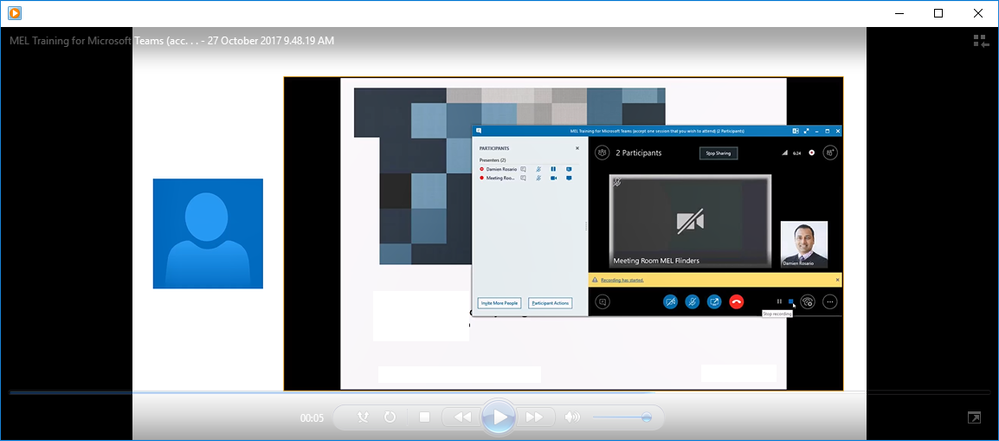Image resolution: width=999 pixels, height=441 pixels.
Task: Click the blue default avatar picture
Action: click(x=208, y=233)
